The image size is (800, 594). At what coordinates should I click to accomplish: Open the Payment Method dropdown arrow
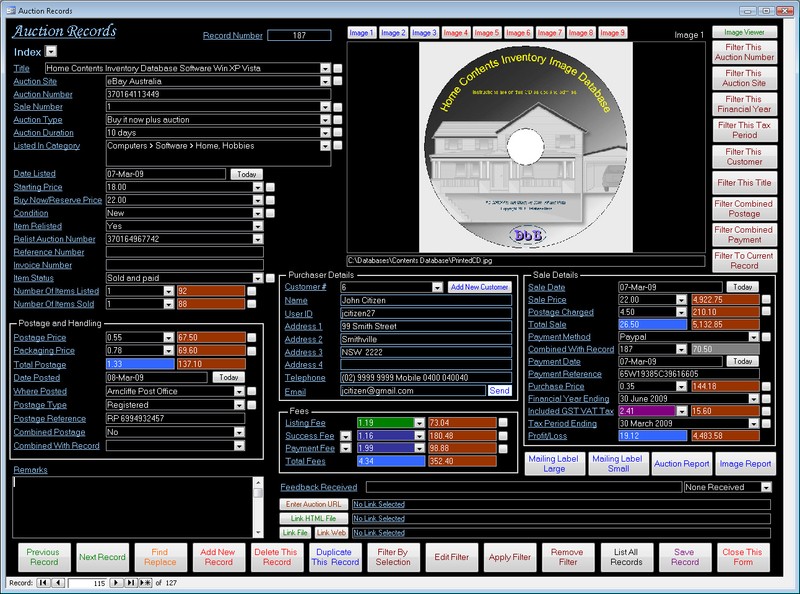coord(754,337)
